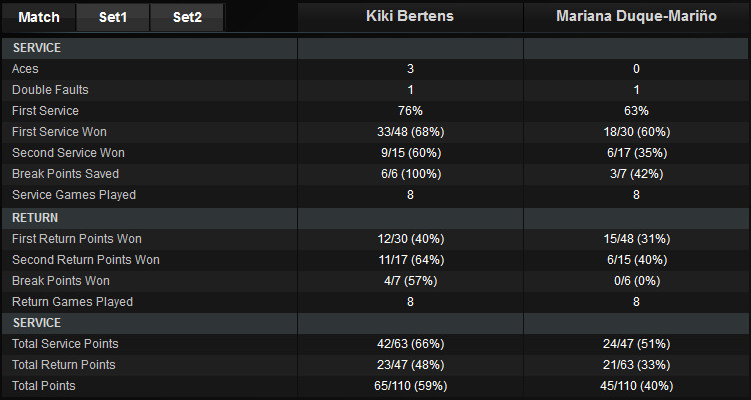Image resolution: width=751 pixels, height=400 pixels.
Task: Select the Second Return Points Won label
Action: click(x=85, y=260)
